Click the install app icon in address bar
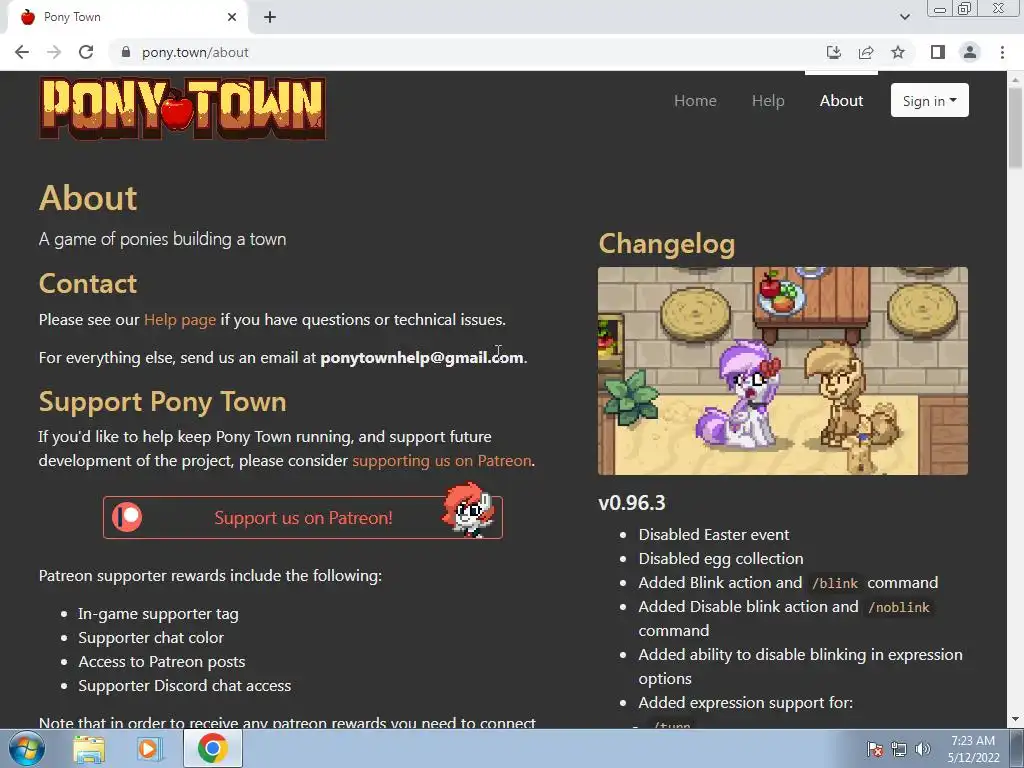The width and height of the screenshot is (1024, 768). (x=833, y=52)
